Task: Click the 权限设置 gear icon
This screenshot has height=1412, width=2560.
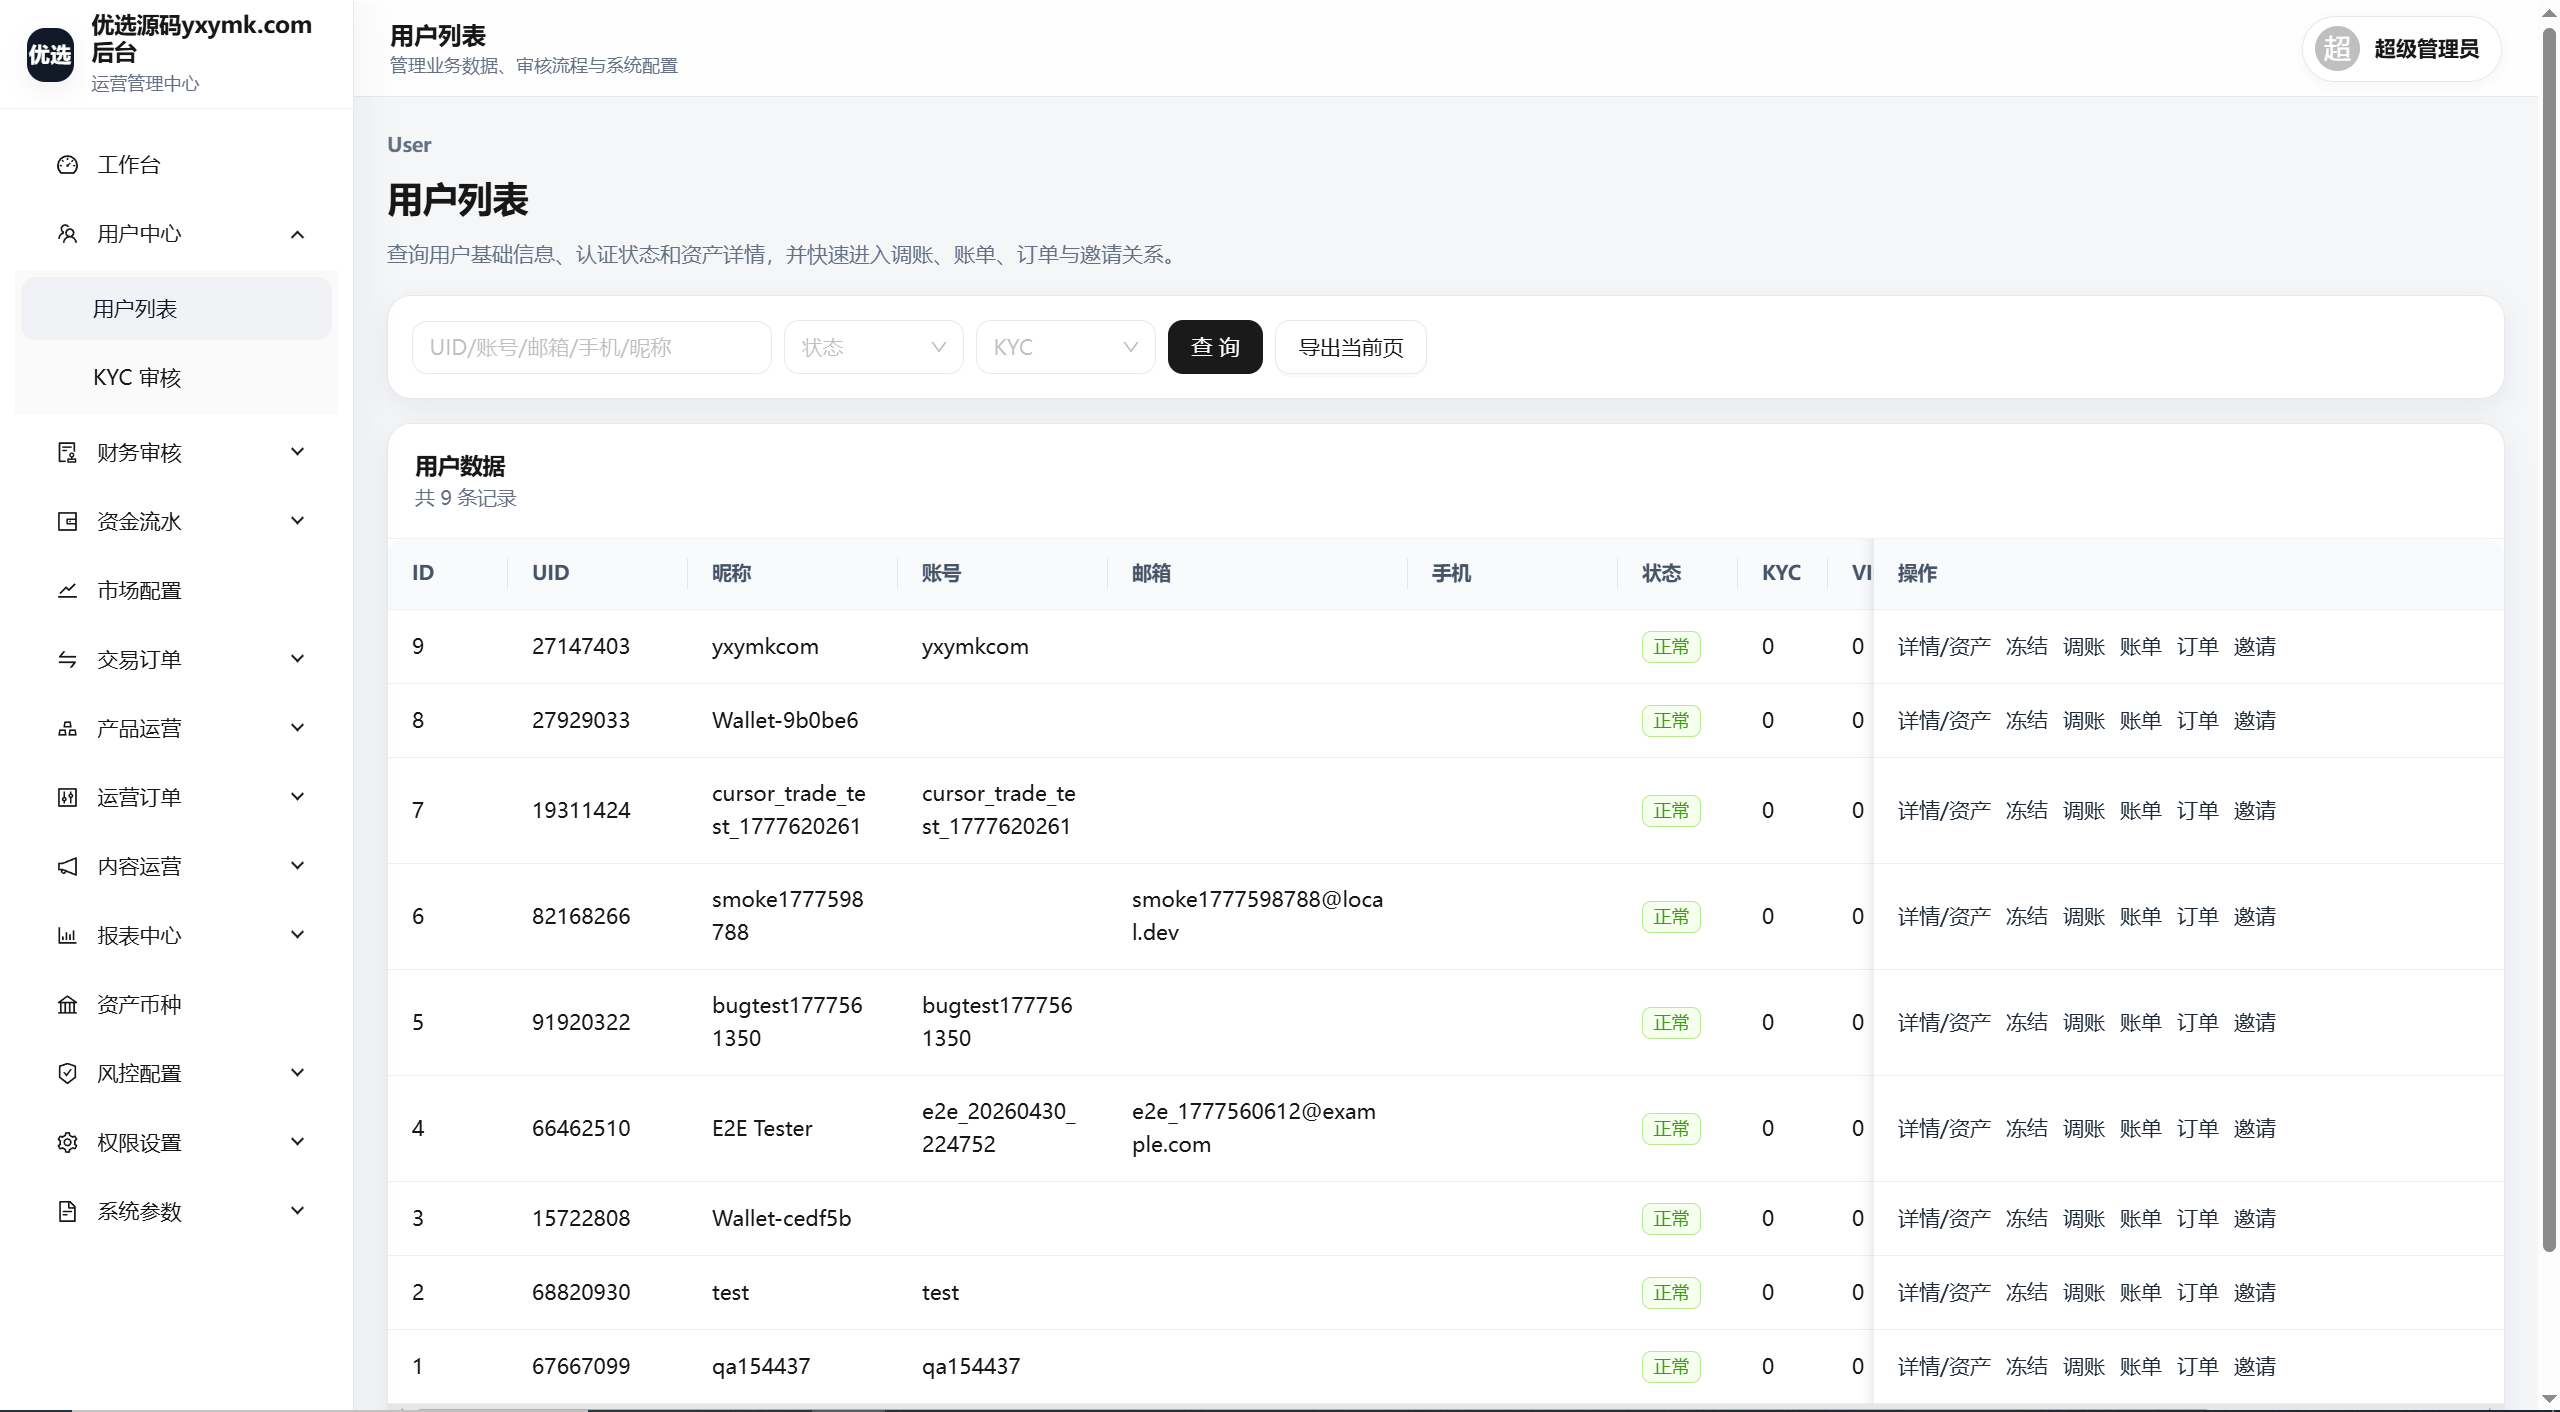Action: click(x=67, y=1143)
